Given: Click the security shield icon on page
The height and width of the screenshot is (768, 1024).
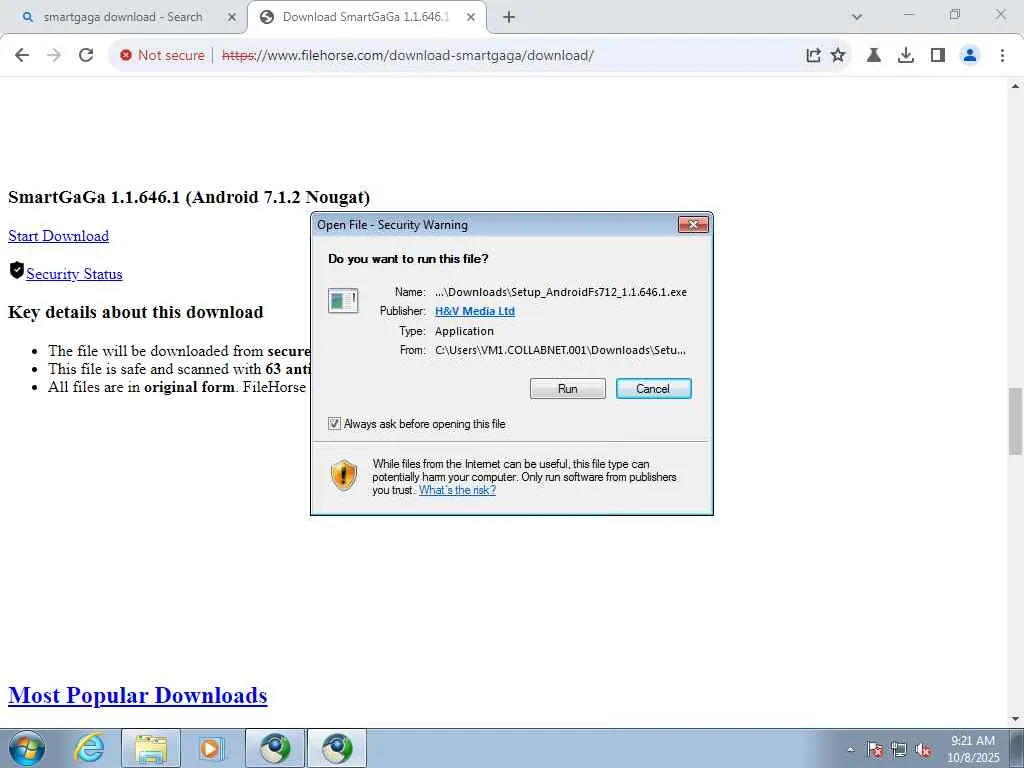Looking at the screenshot, I should click(x=17, y=270).
